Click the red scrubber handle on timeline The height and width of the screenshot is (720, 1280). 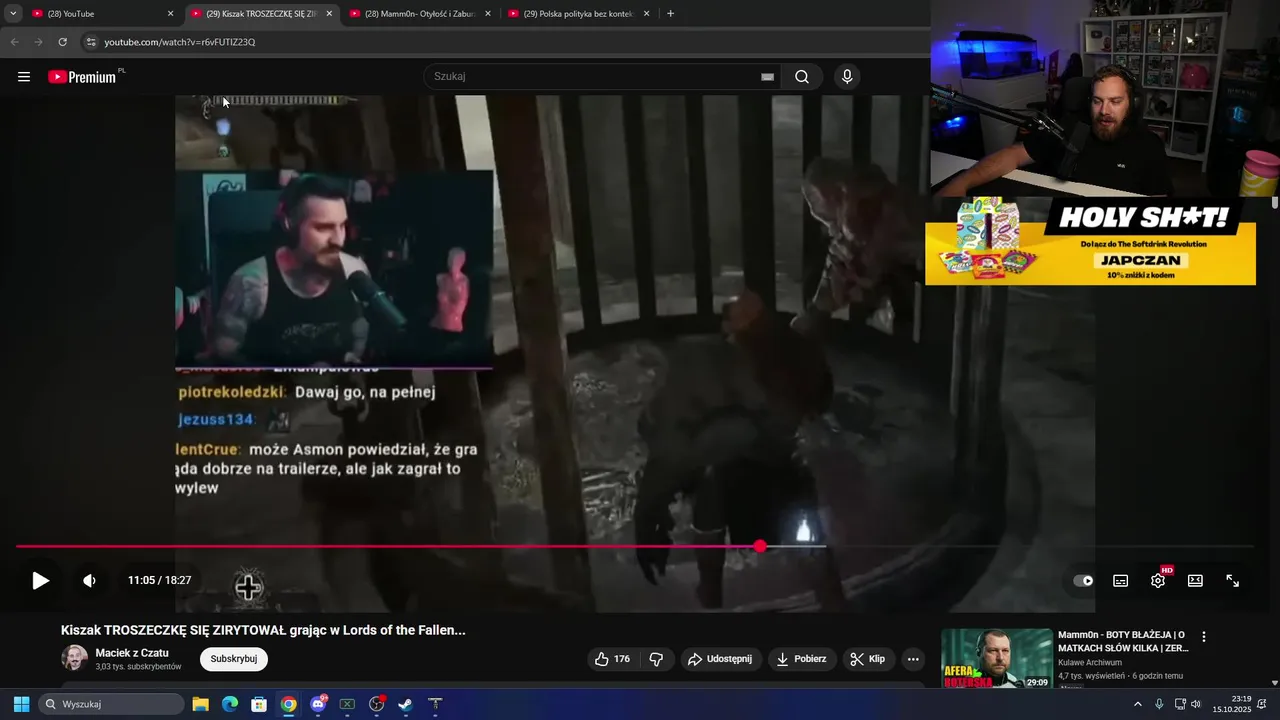coord(760,546)
